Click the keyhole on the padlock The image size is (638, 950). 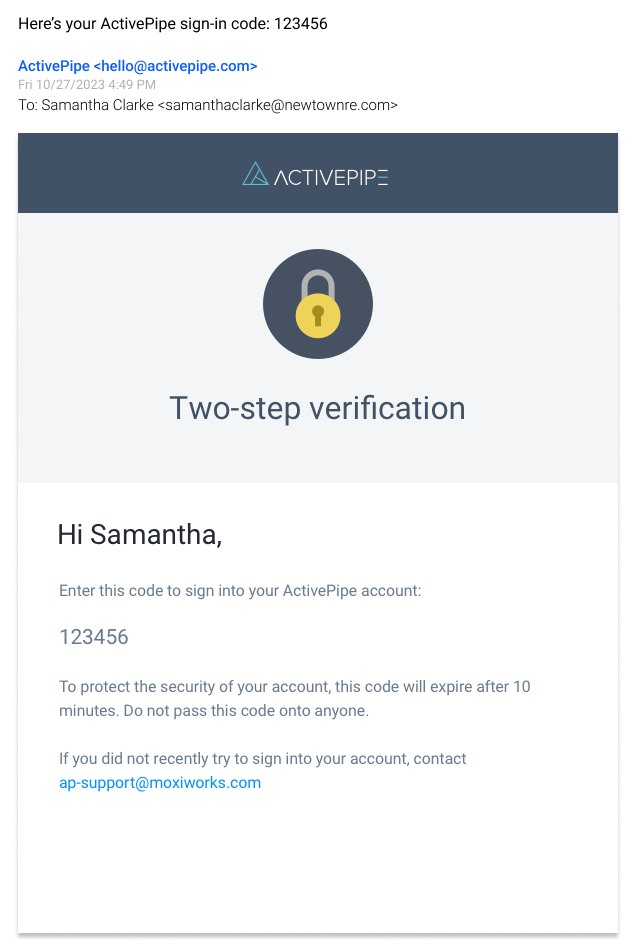[318, 316]
